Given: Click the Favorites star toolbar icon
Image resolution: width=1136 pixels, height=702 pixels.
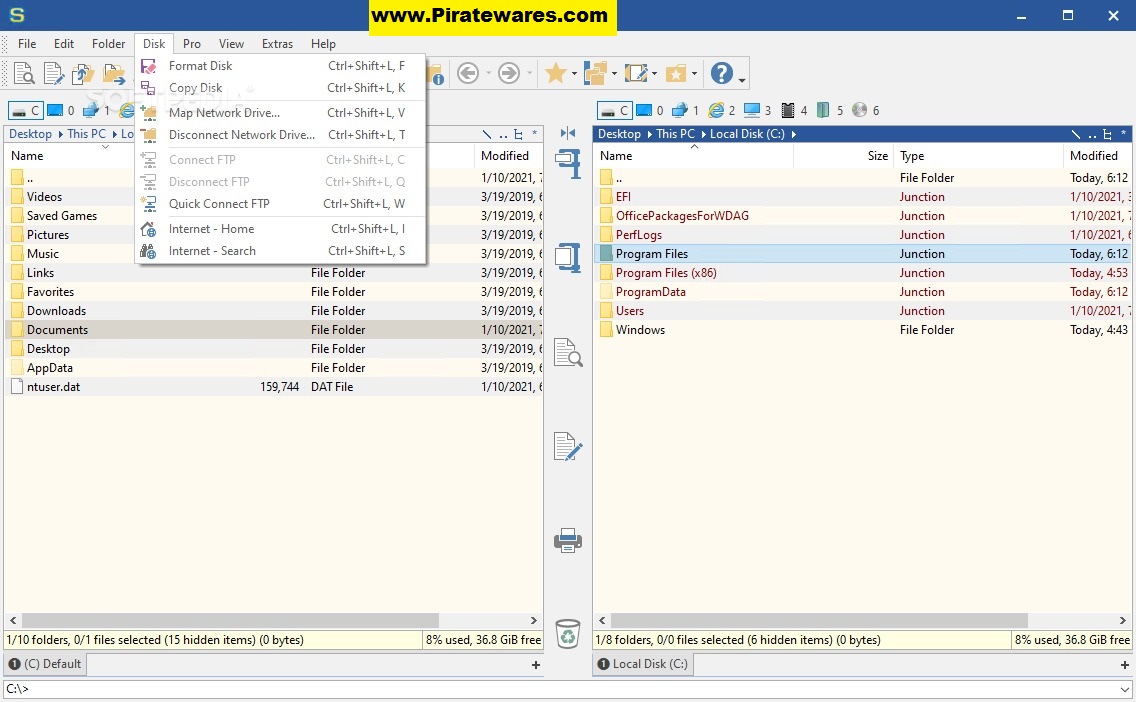Looking at the screenshot, I should tap(556, 72).
